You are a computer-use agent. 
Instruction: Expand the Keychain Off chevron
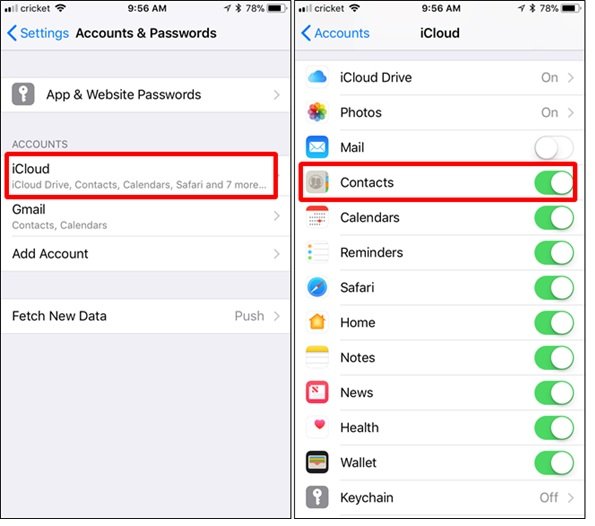click(571, 498)
